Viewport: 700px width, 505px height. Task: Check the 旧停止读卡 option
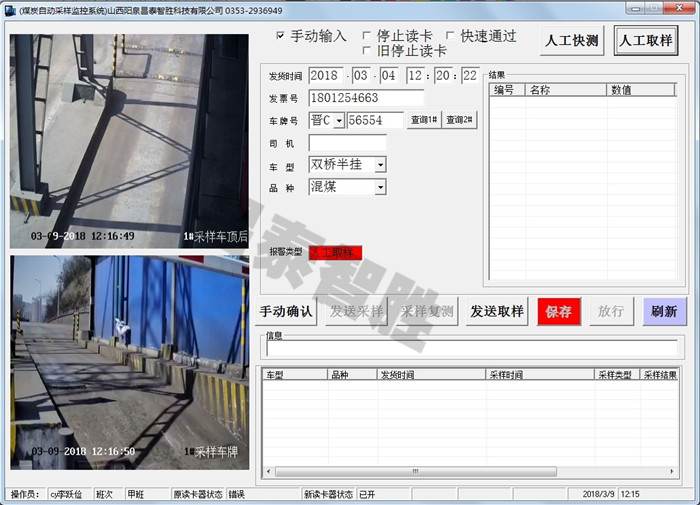367,51
